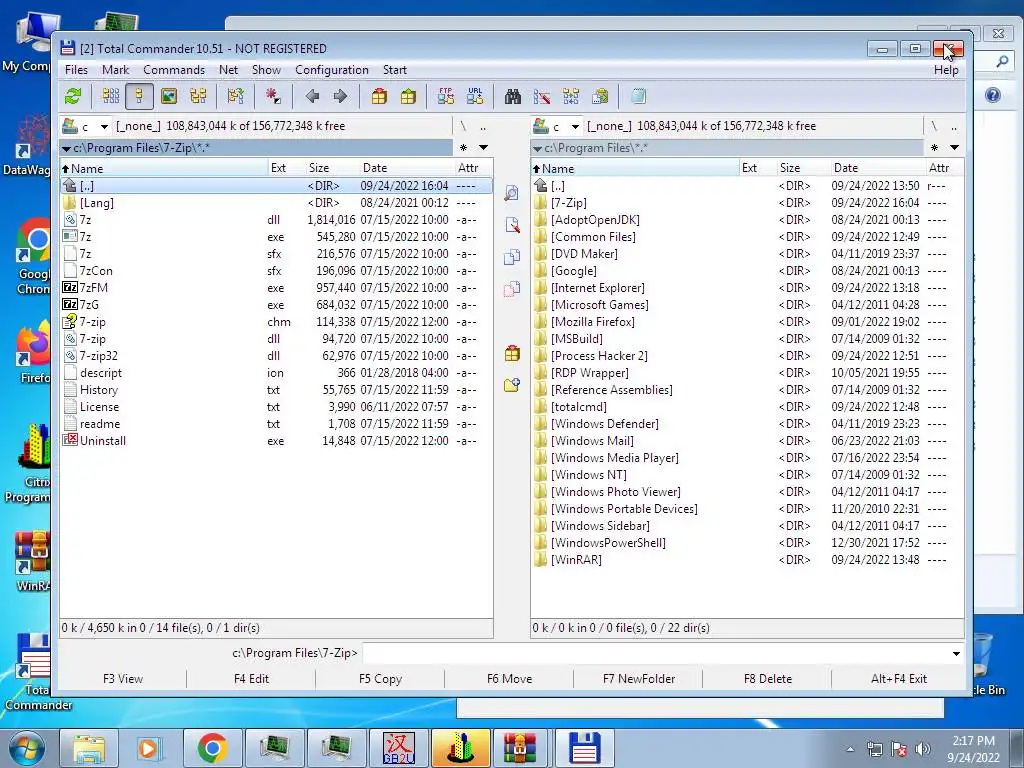Select the [Process Hacker 2] folder
1024x768 pixels.
pyautogui.click(x=747, y=356)
